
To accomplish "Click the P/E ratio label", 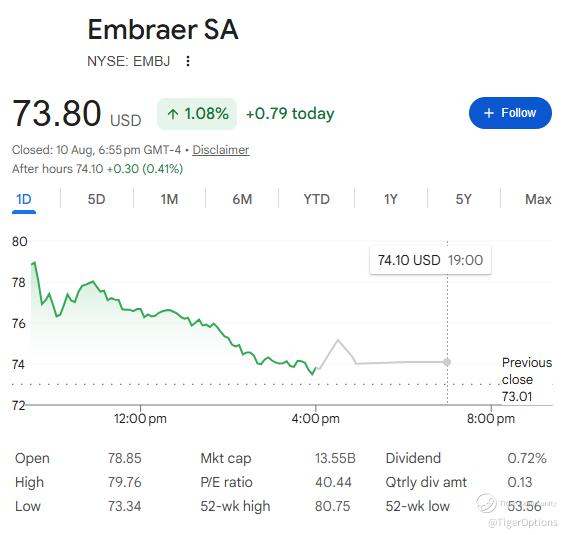I will point(226,482).
